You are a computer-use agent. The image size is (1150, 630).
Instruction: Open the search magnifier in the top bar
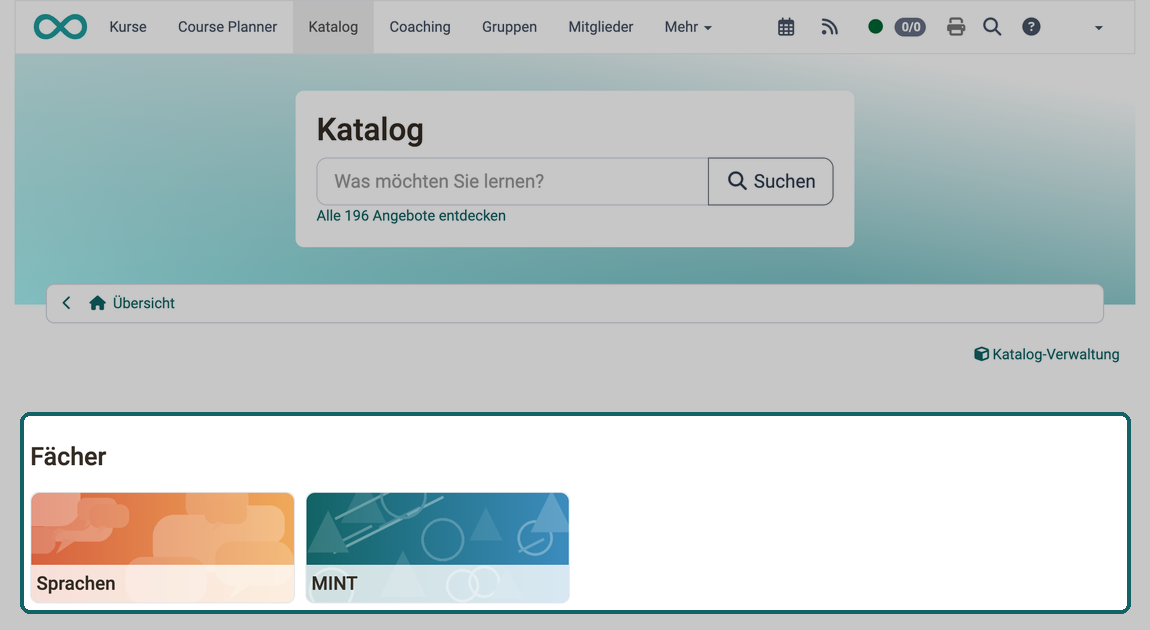click(x=992, y=27)
